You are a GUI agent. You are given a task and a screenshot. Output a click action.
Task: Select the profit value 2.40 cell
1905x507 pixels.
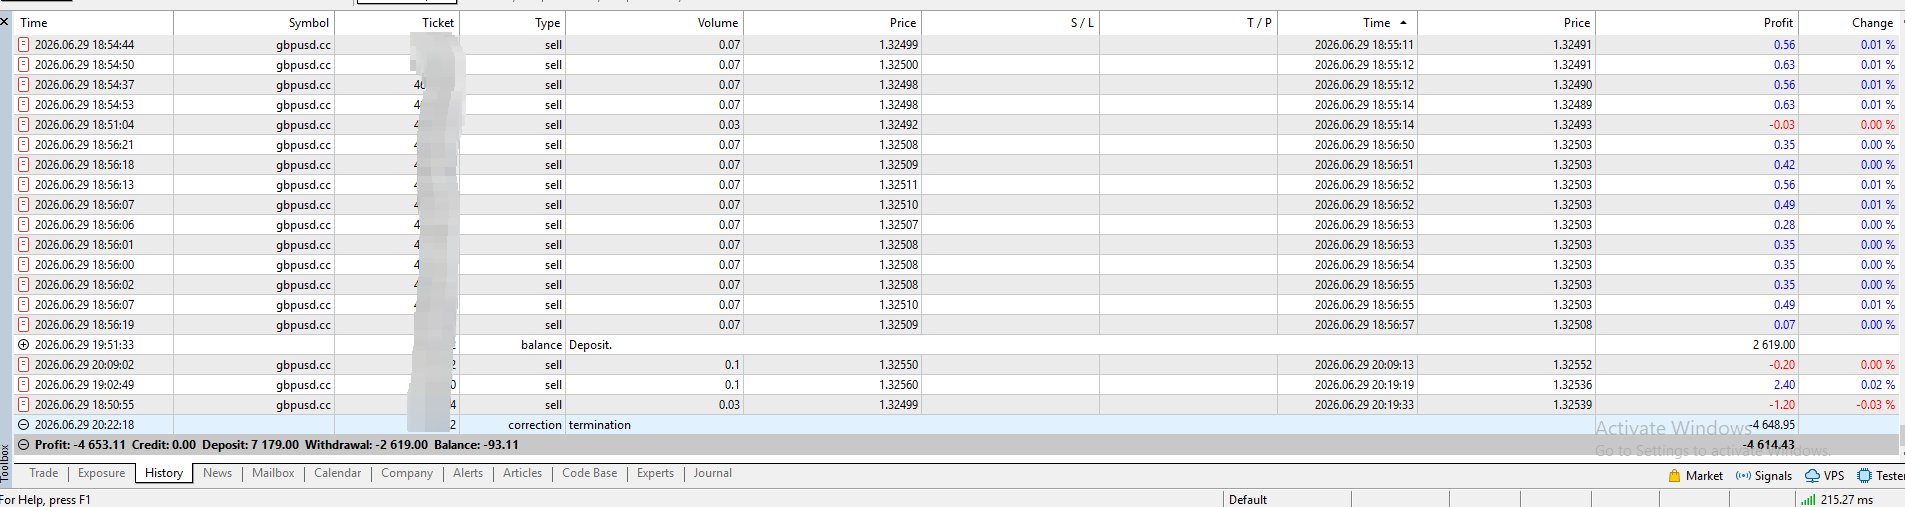tap(1784, 385)
